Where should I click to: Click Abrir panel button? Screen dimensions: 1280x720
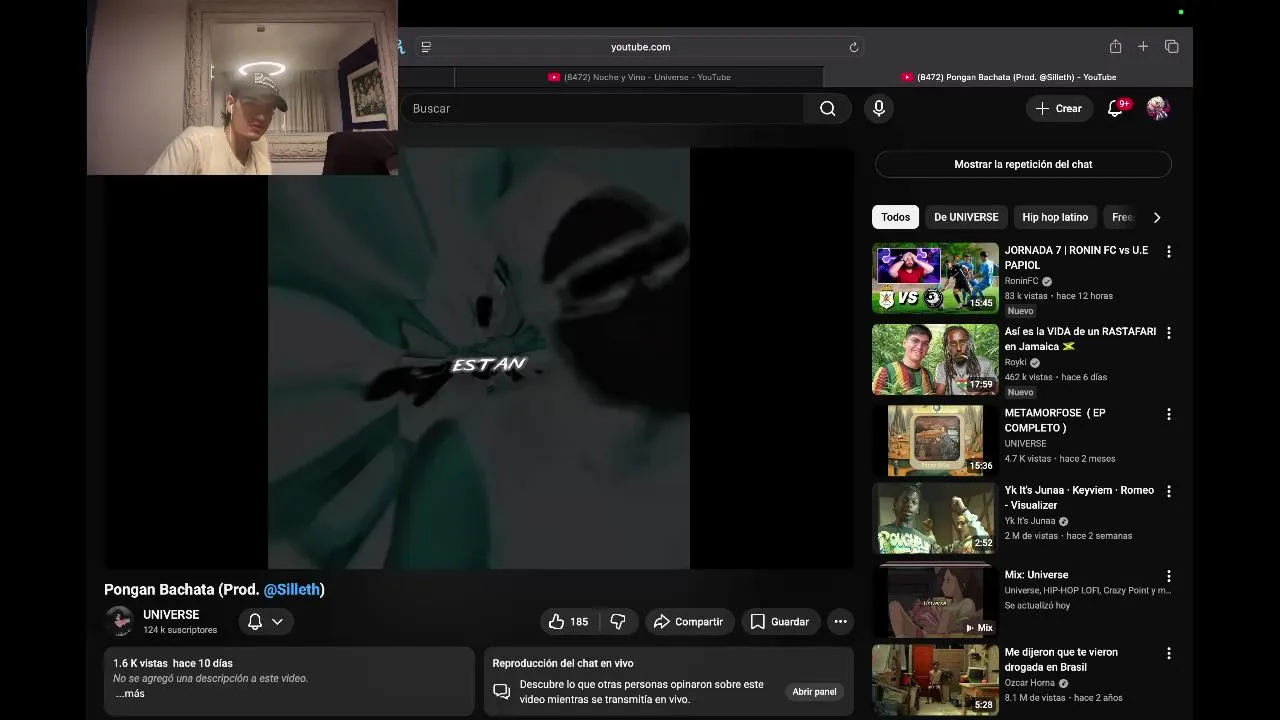pos(814,692)
